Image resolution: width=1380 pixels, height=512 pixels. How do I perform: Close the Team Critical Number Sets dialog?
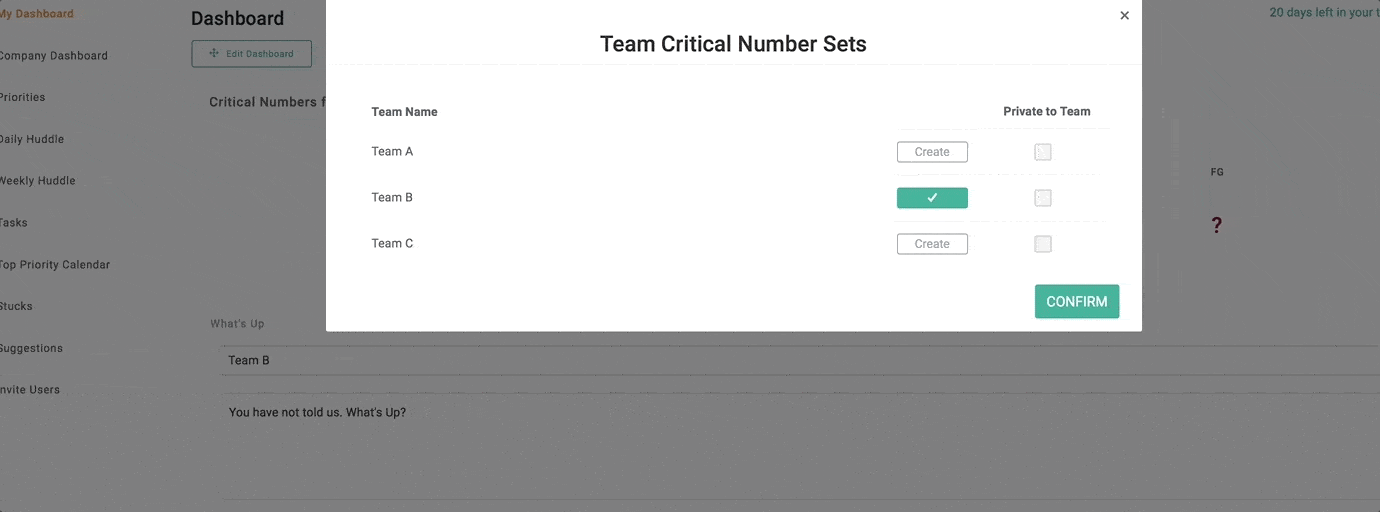(x=1124, y=16)
